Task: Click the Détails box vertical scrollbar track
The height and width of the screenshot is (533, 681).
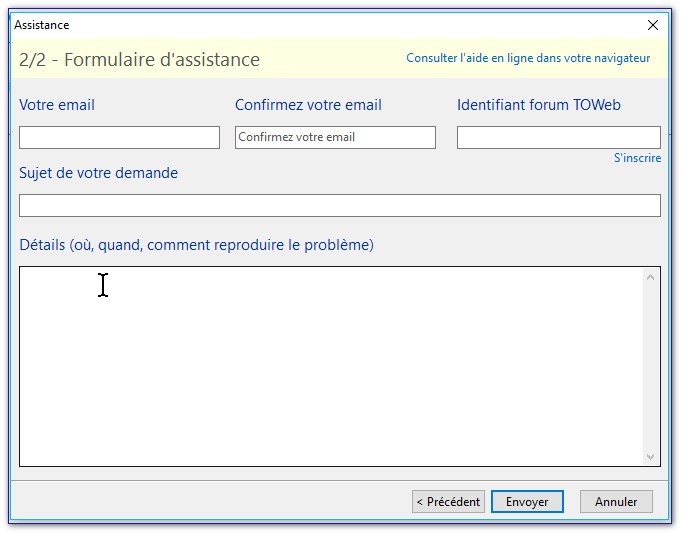Action: click(651, 366)
